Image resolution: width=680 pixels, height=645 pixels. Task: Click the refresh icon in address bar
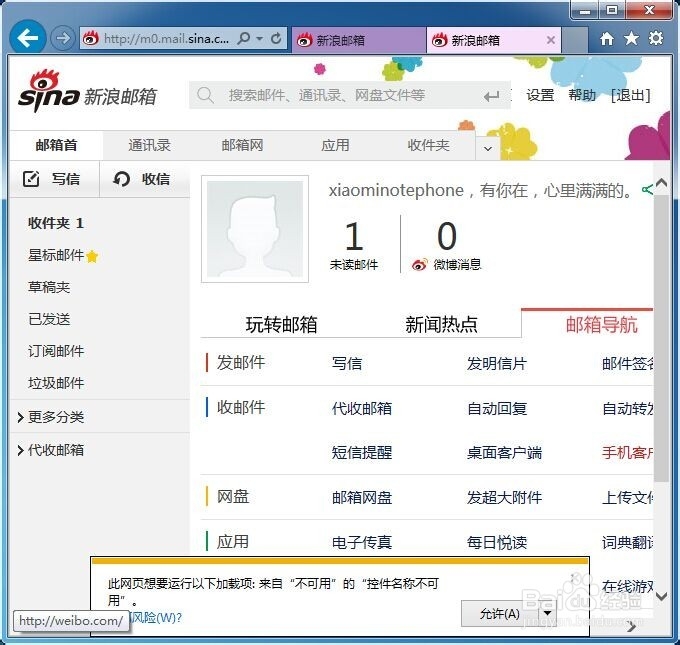(x=276, y=39)
